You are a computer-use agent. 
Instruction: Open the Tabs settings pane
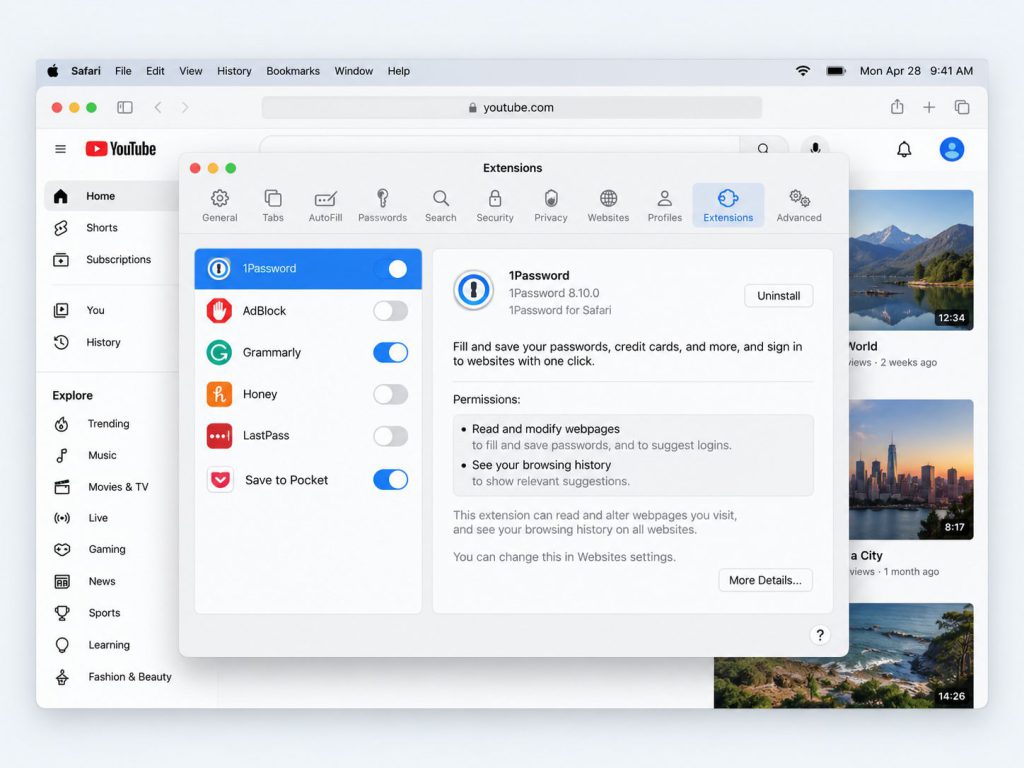coord(273,205)
